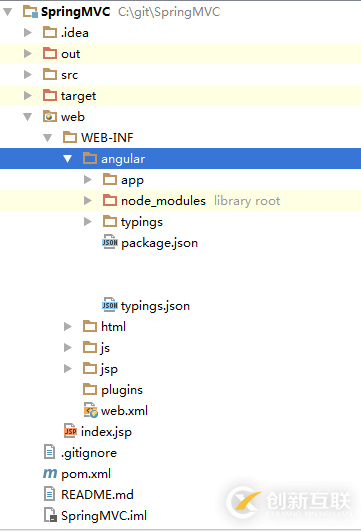The image size is (361, 531).
Task: Click the red excluded out folder icon
Action: click(x=50, y=54)
